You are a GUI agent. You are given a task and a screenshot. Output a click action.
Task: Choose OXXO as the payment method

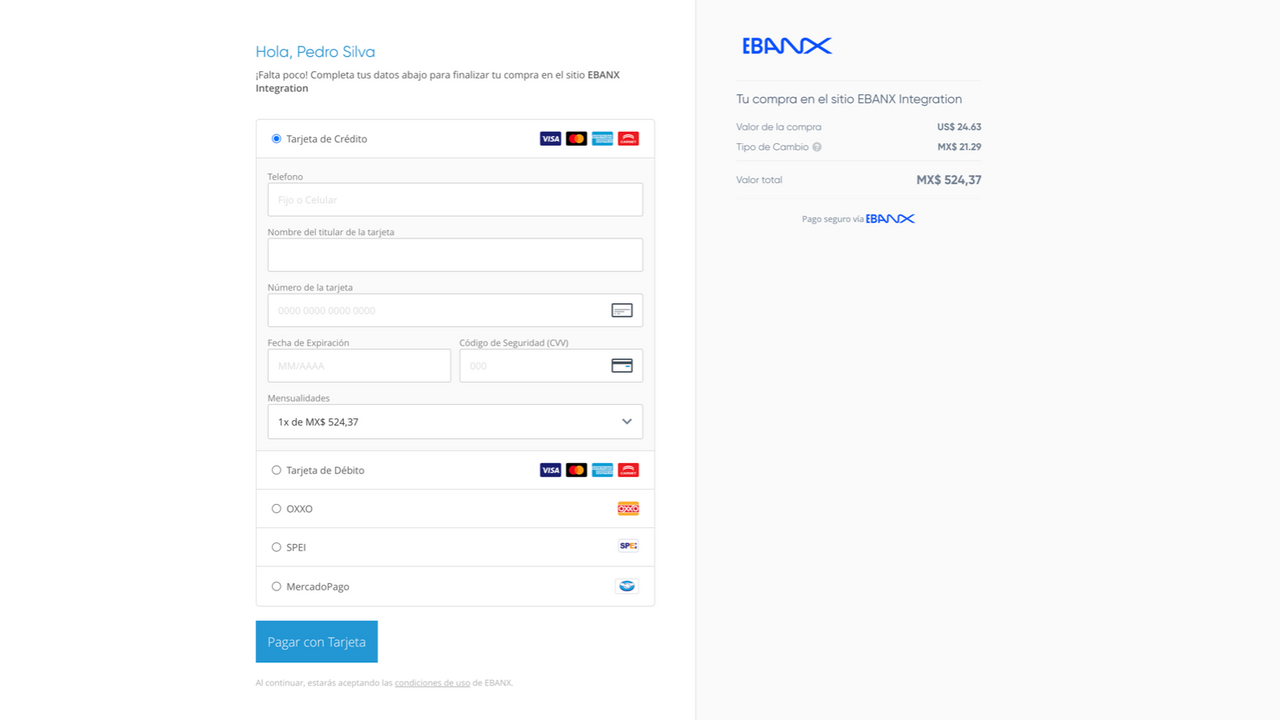(x=276, y=508)
